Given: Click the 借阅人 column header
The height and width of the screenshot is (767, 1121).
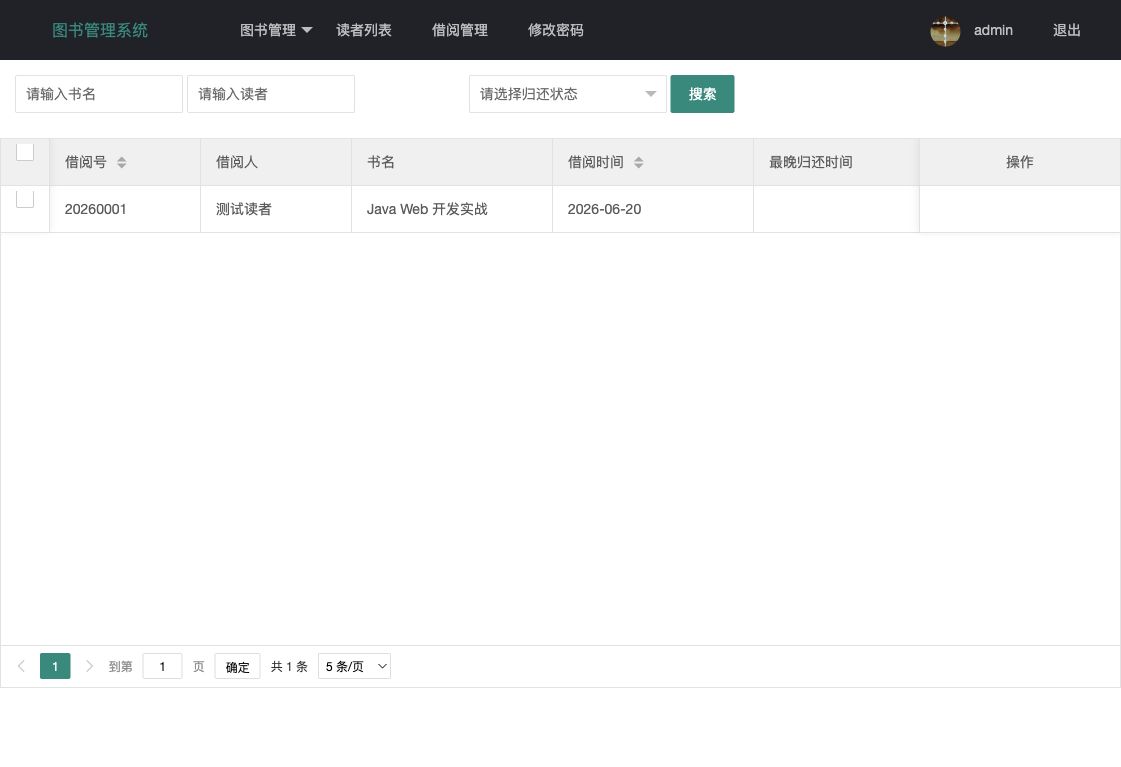Looking at the screenshot, I should tap(276, 162).
